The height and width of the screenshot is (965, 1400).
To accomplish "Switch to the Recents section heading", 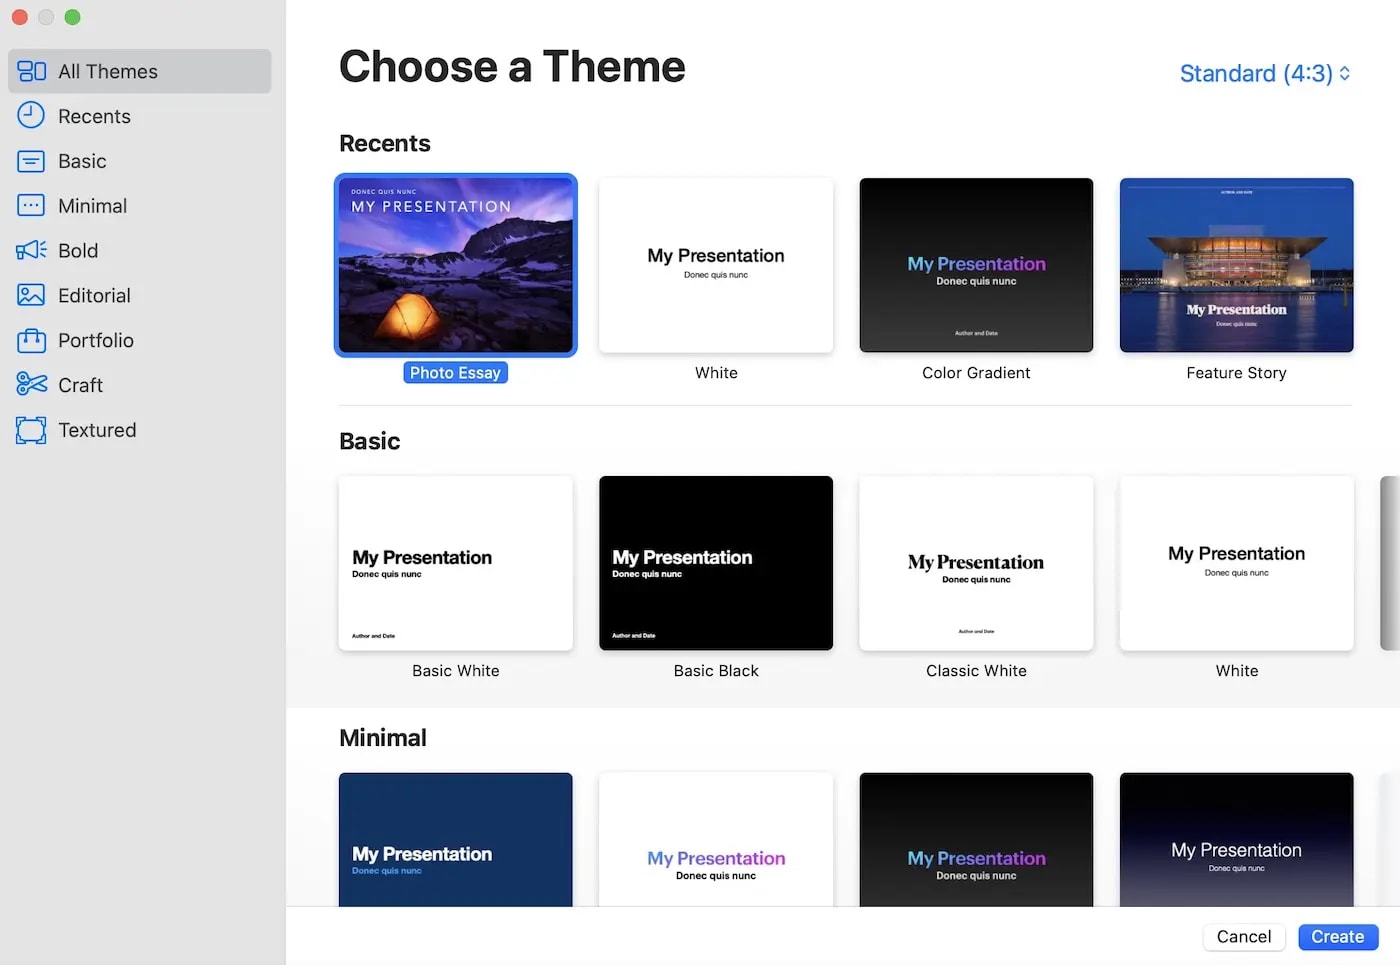I will [x=385, y=143].
